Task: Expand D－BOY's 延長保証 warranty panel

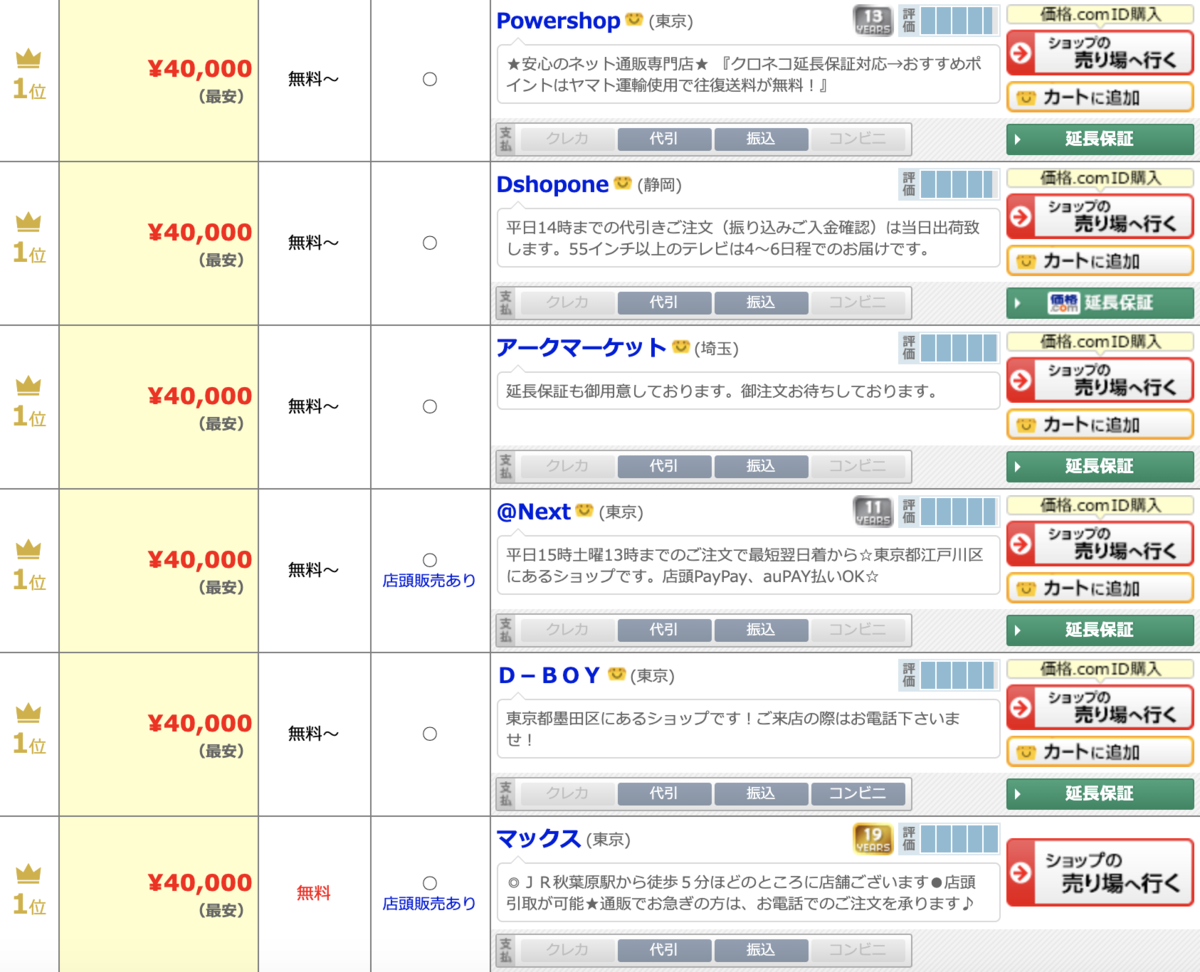Action: tap(1100, 793)
